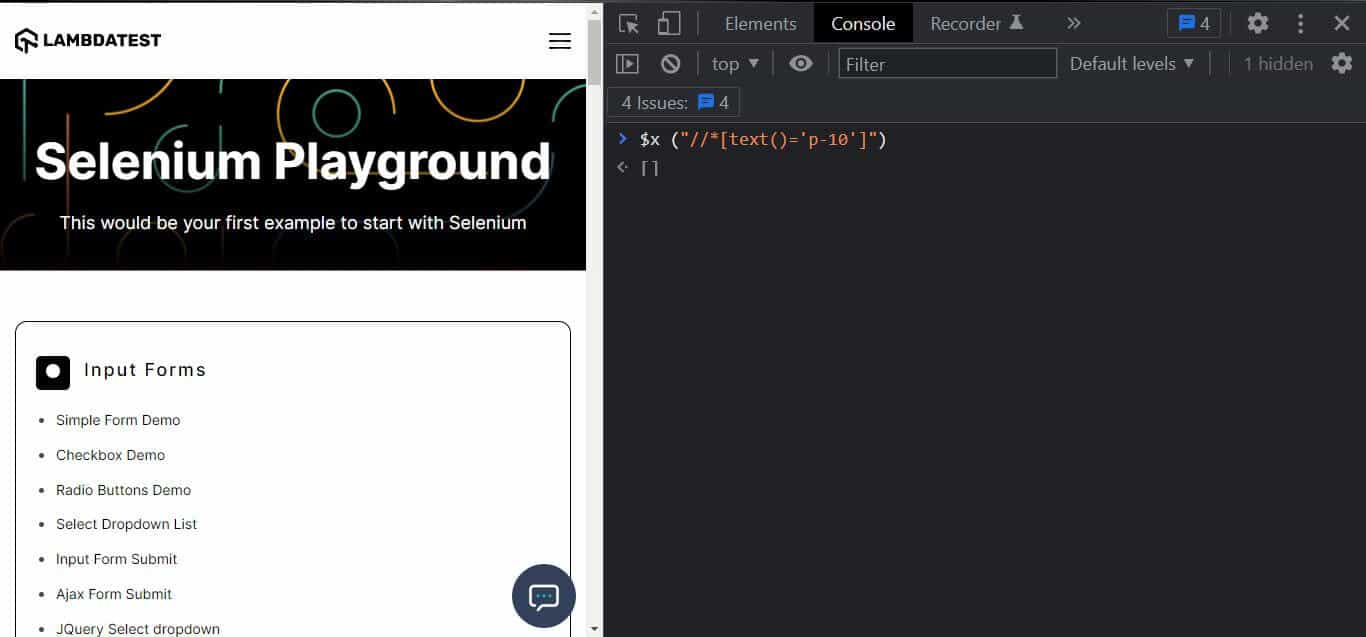Click inside the console Filter field
The image size is (1366, 637).
(945, 63)
